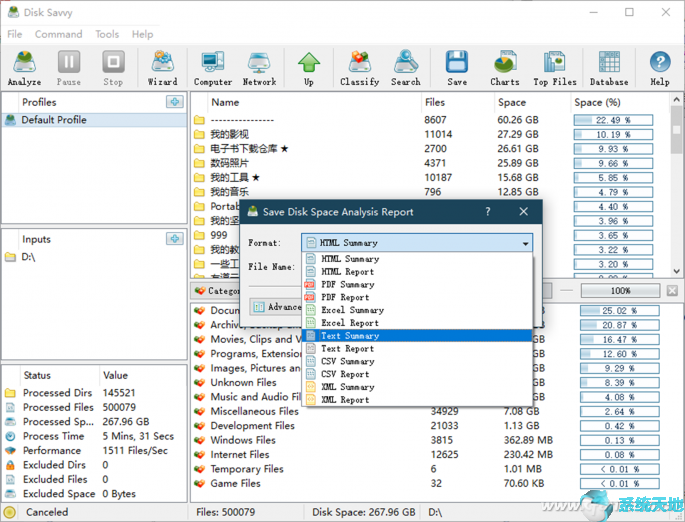Click the Stop toolbar icon
685x522 pixels.
coord(113,68)
